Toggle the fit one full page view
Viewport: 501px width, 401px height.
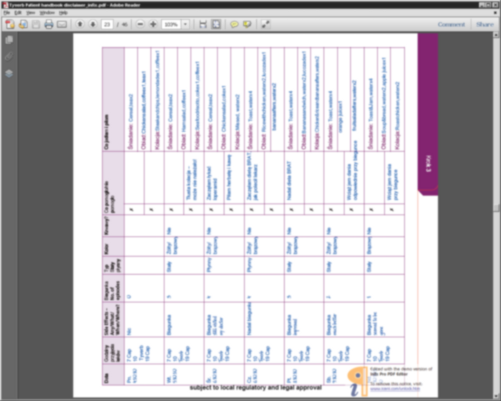coord(216,24)
